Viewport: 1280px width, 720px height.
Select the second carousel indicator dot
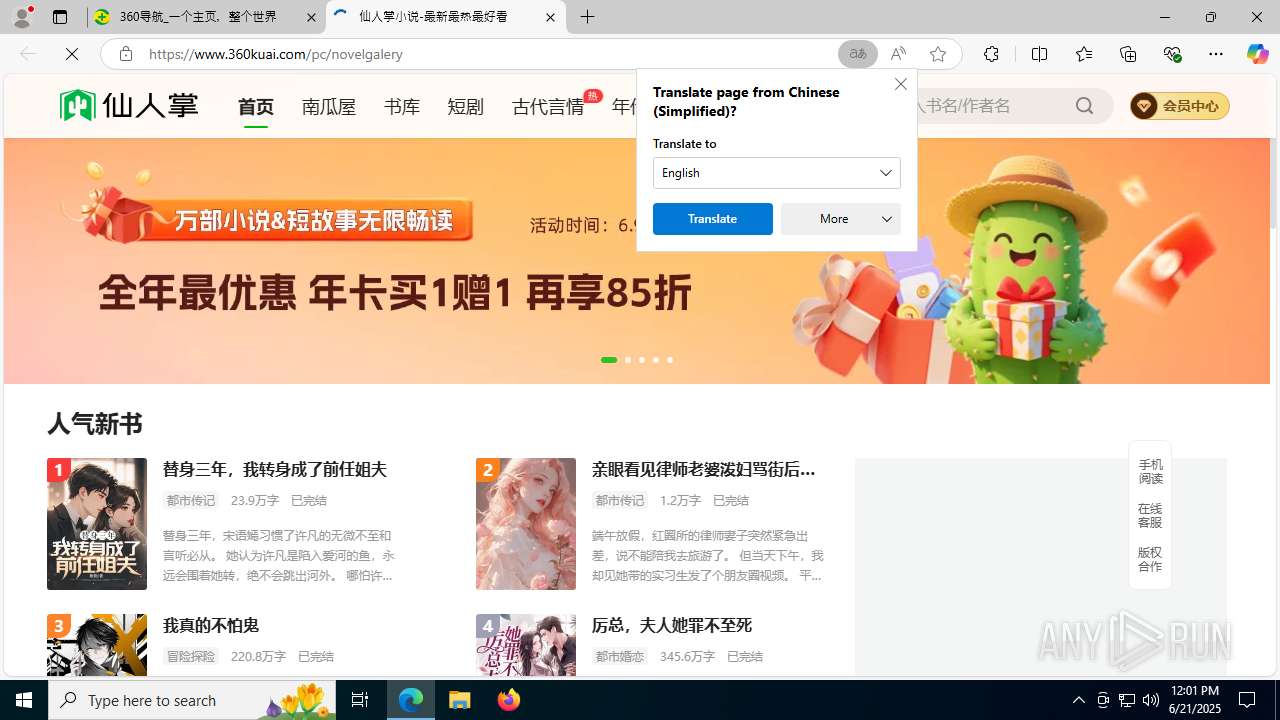click(x=628, y=360)
